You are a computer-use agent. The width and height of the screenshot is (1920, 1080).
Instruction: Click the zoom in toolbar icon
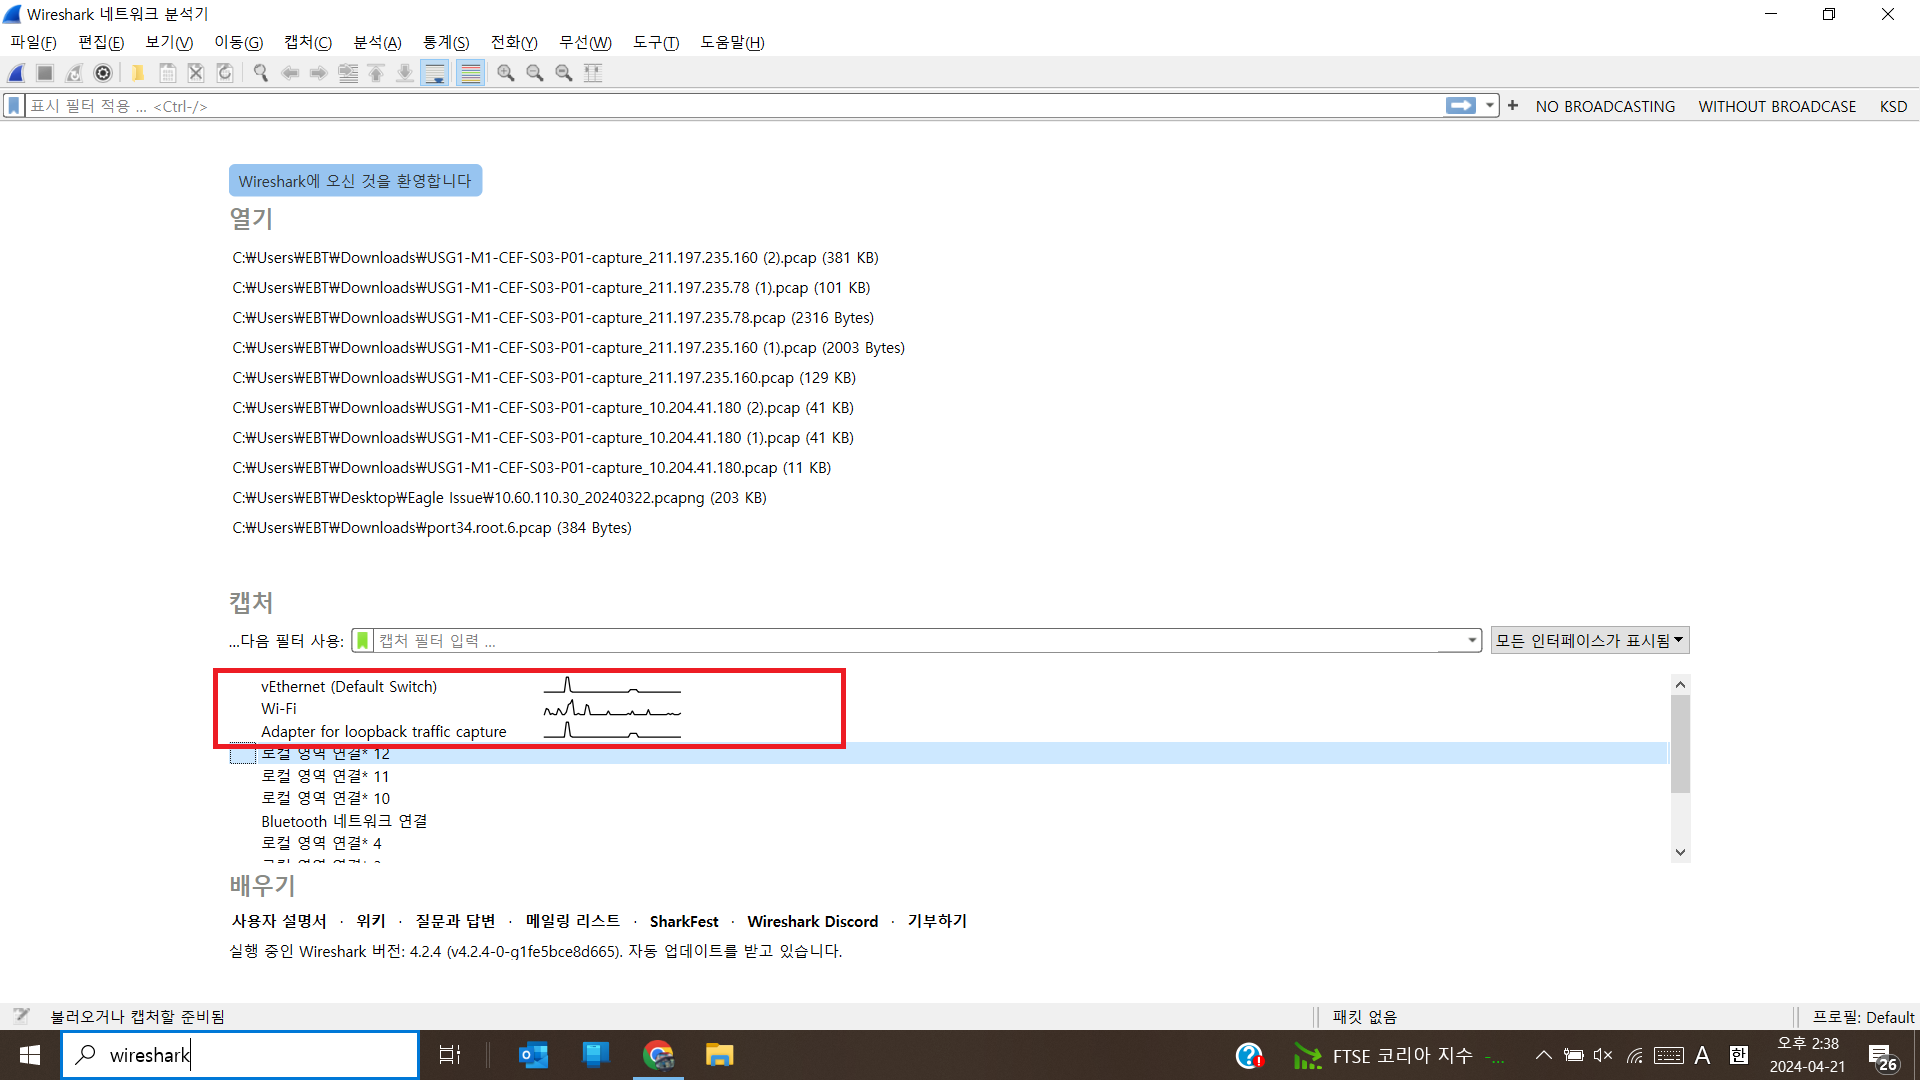point(506,73)
